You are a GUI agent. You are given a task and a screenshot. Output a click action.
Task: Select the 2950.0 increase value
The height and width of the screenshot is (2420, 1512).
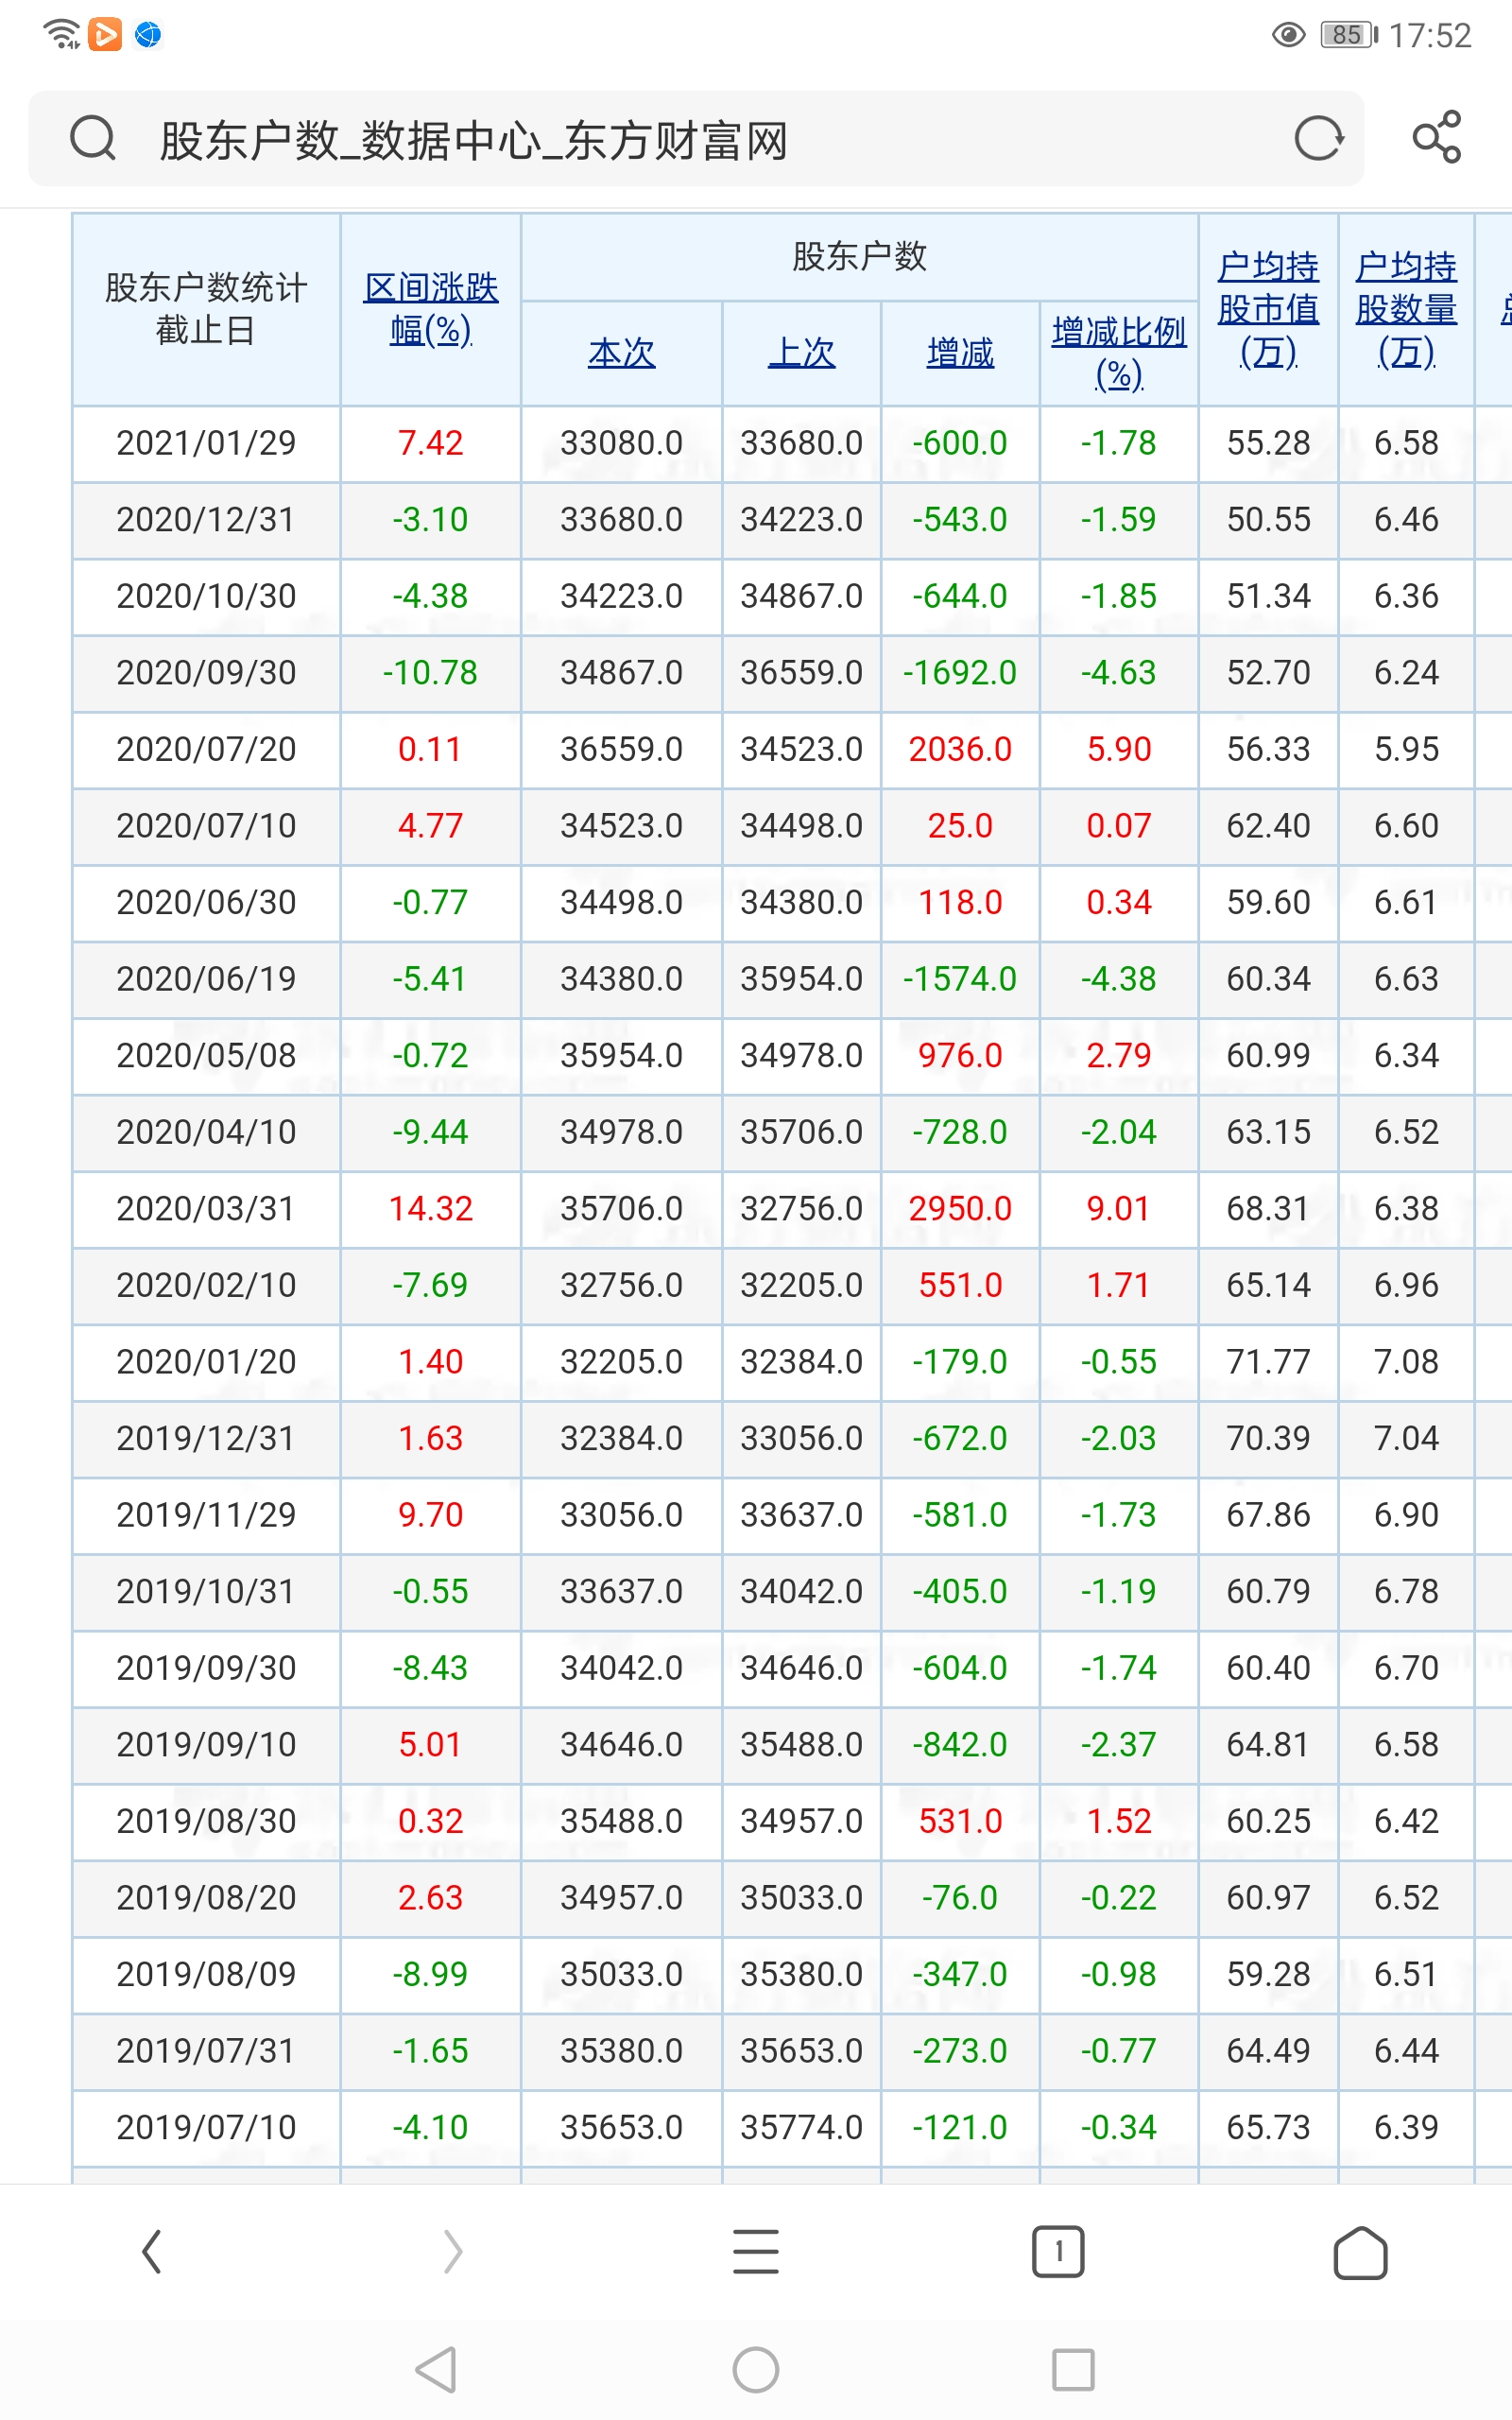[960, 1209]
